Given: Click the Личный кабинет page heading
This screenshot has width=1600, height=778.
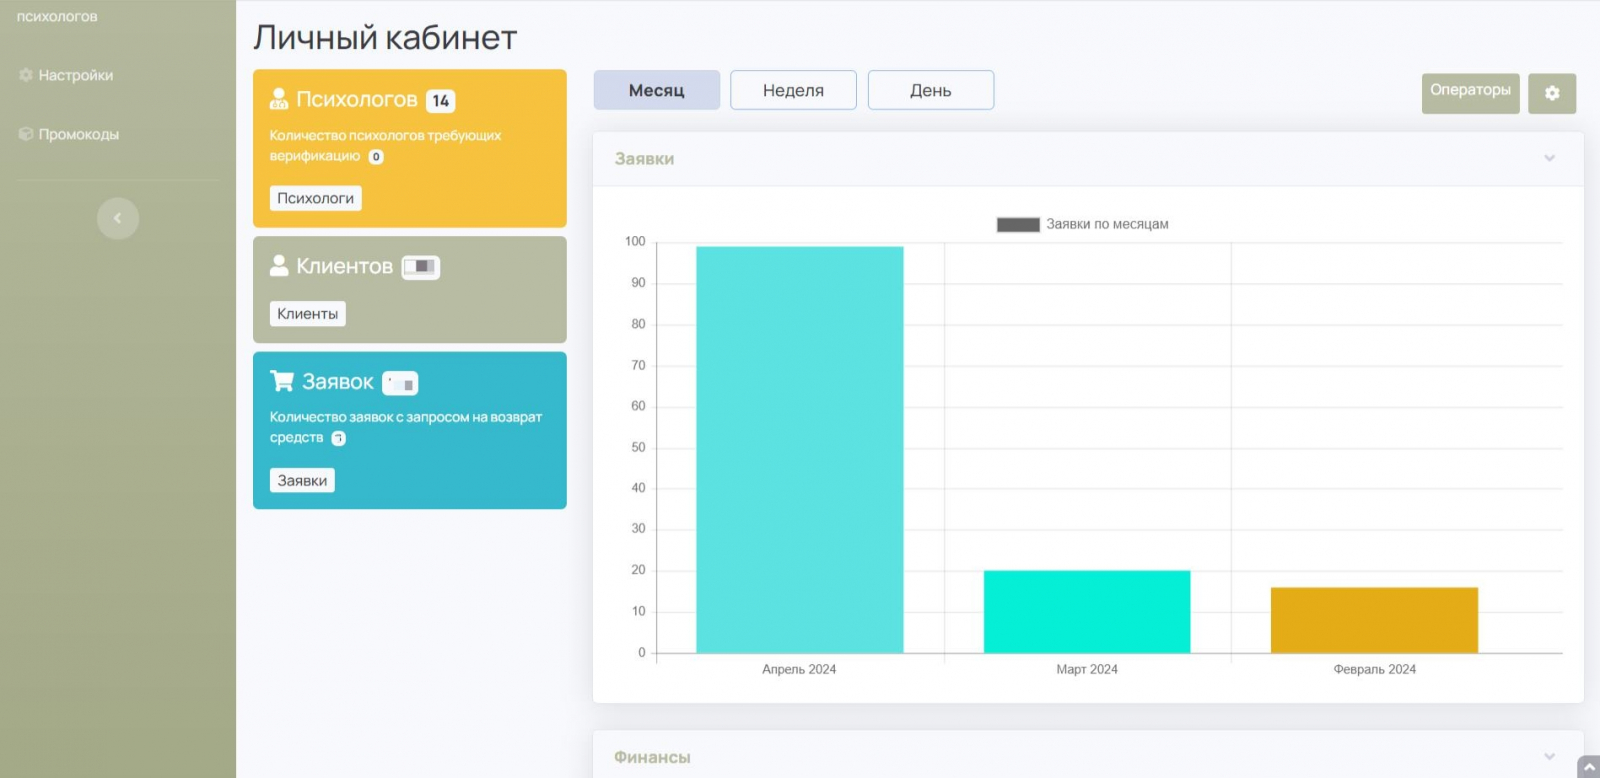Looking at the screenshot, I should point(385,38).
